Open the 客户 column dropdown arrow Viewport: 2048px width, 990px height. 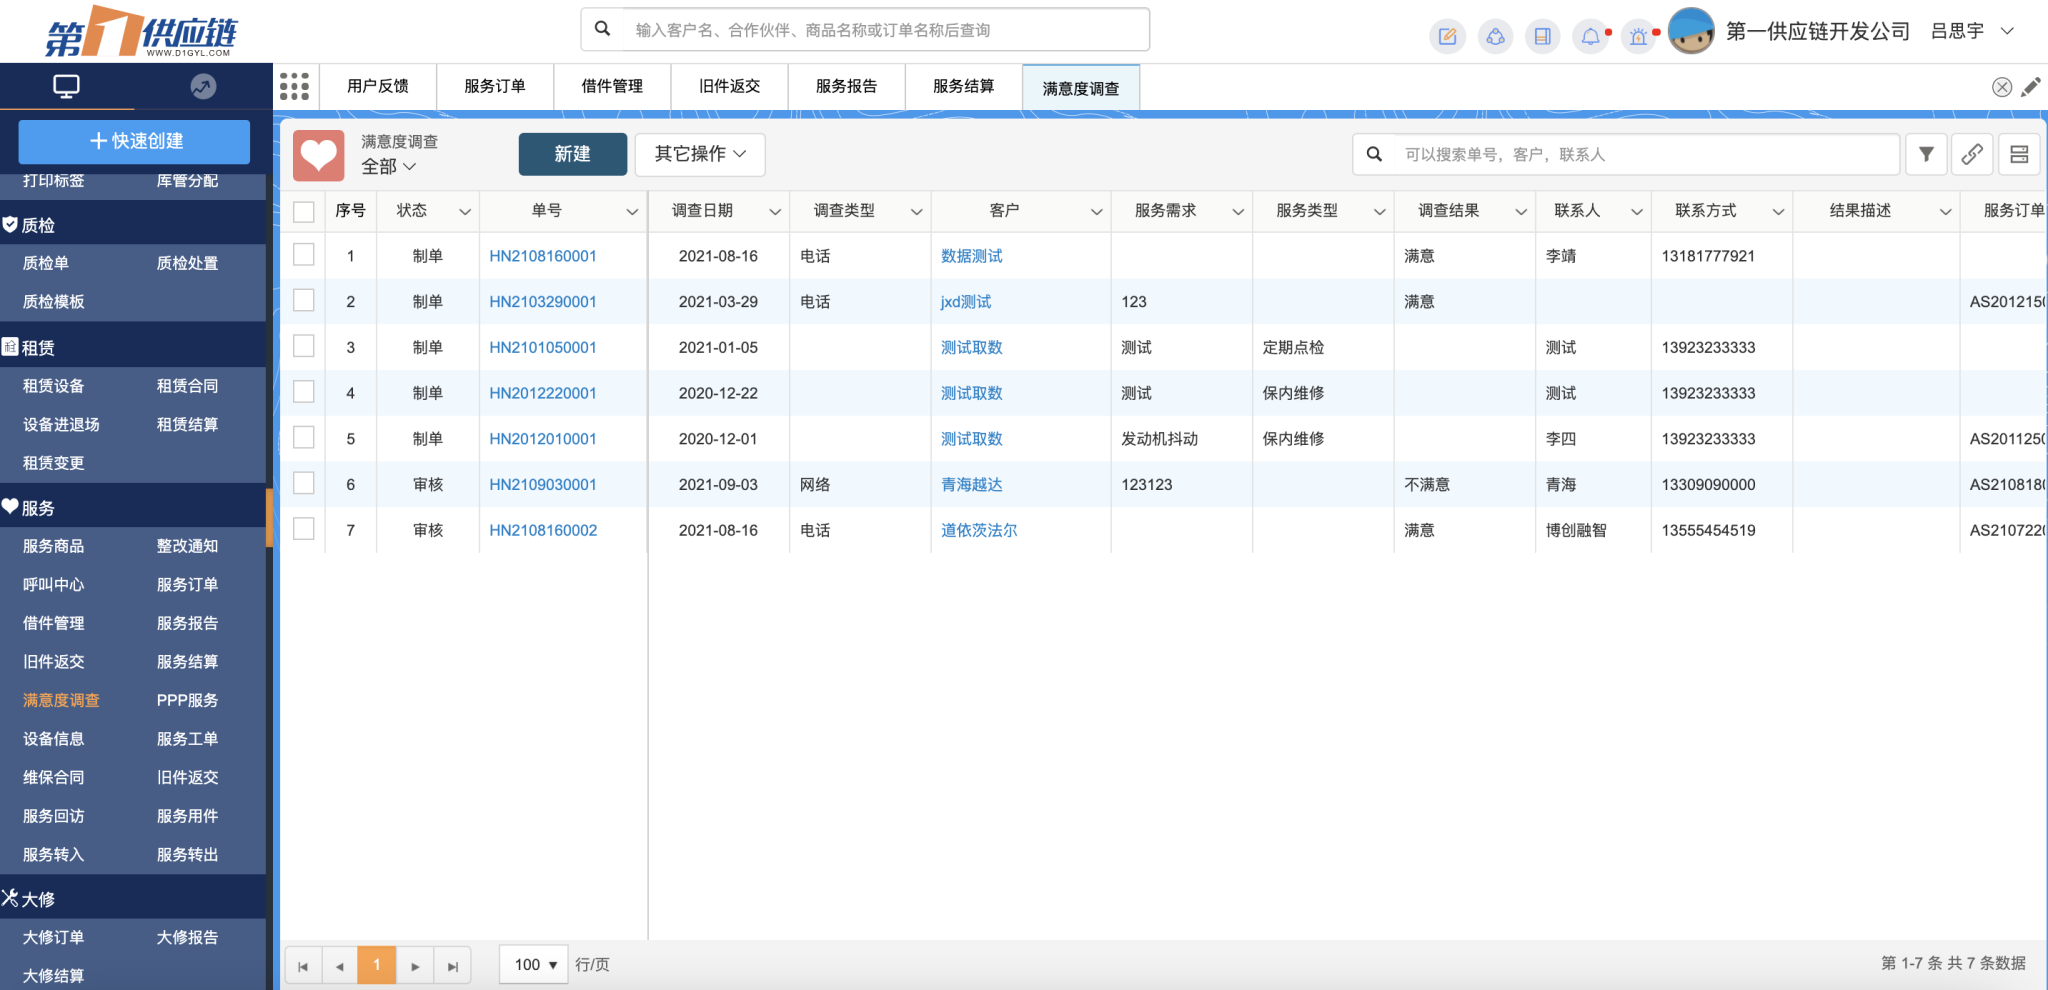point(1097,211)
